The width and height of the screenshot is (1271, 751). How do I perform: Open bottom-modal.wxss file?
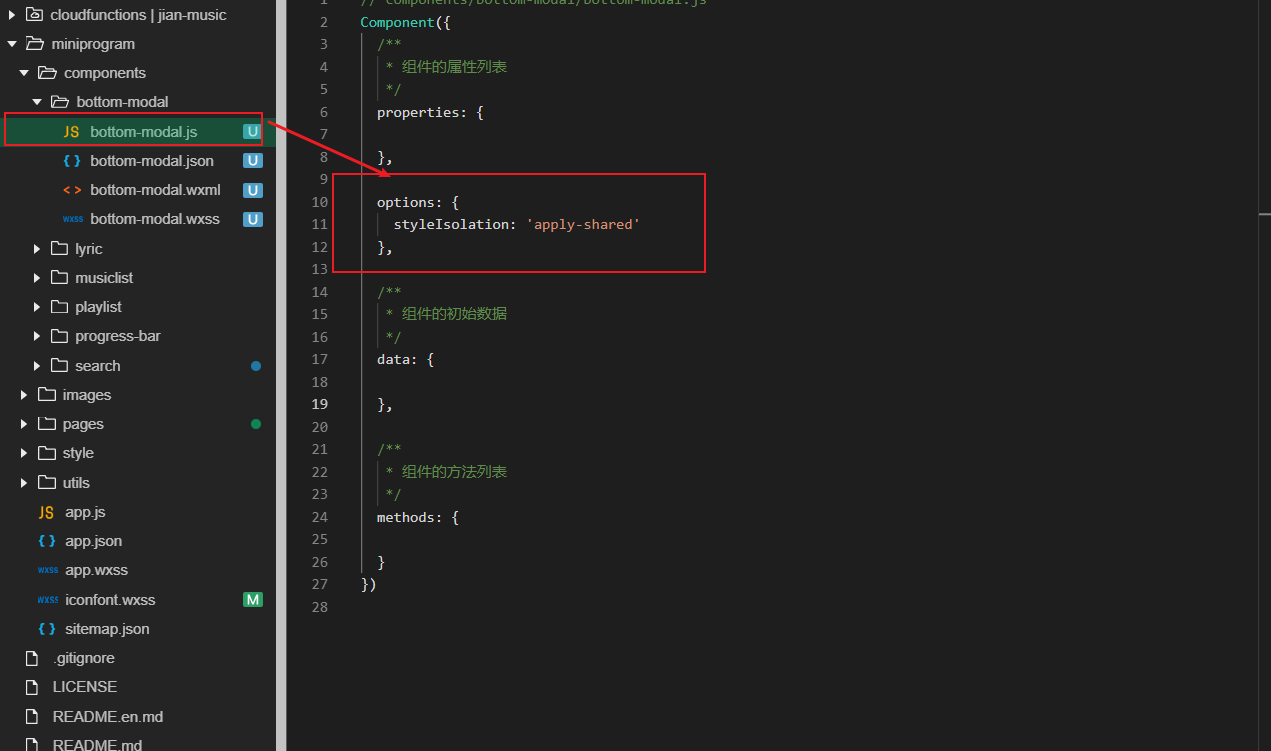click(154, 219)
